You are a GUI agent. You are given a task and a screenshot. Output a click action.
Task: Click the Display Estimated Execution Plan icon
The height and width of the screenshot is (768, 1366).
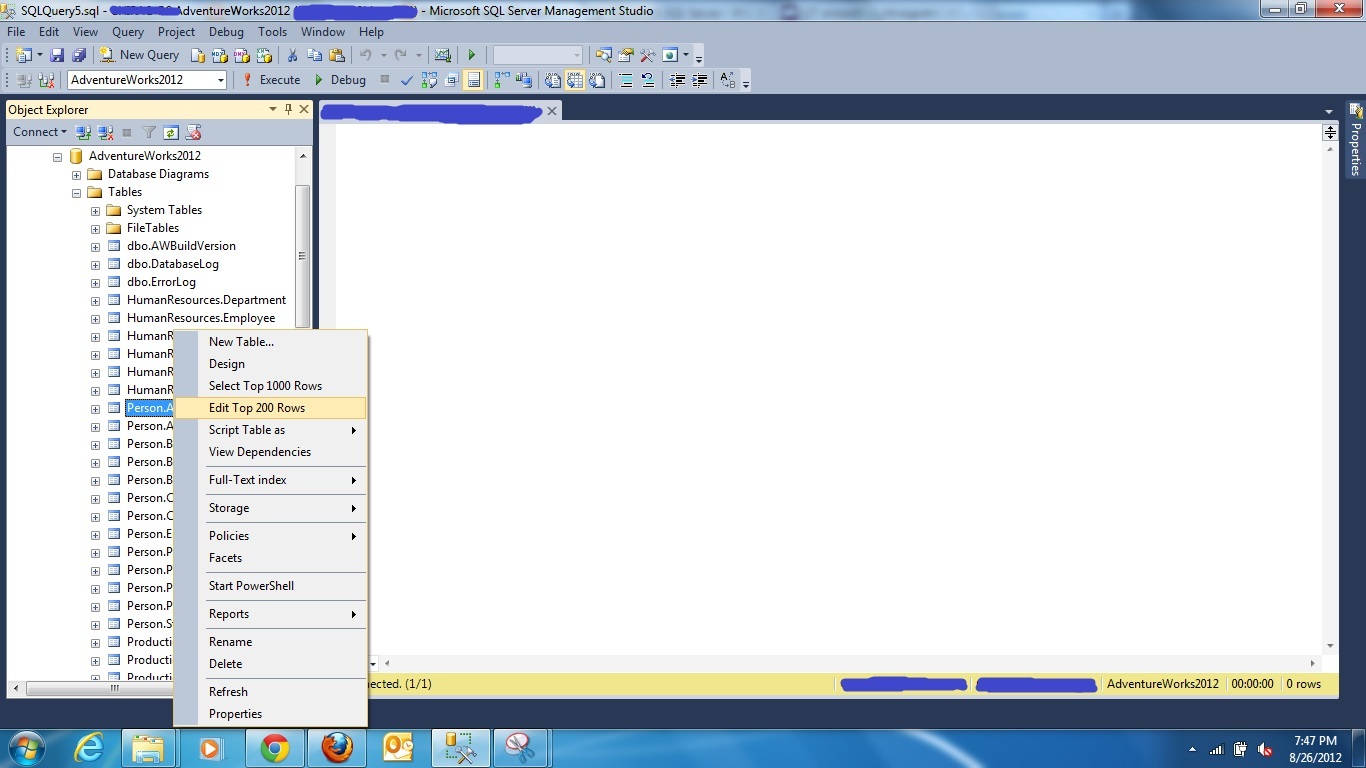click(429, 80)
